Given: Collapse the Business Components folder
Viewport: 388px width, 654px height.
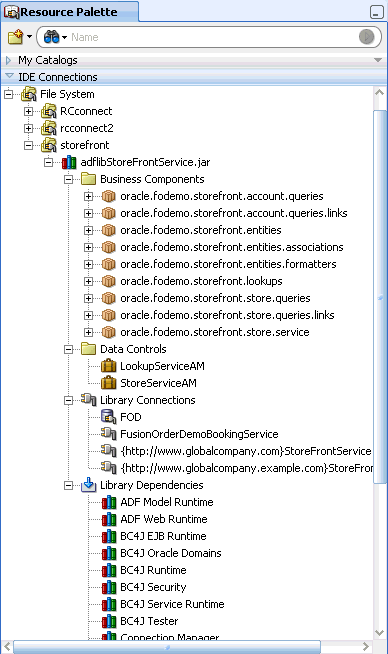Looking at the screenshot, I should pos(68,179).
